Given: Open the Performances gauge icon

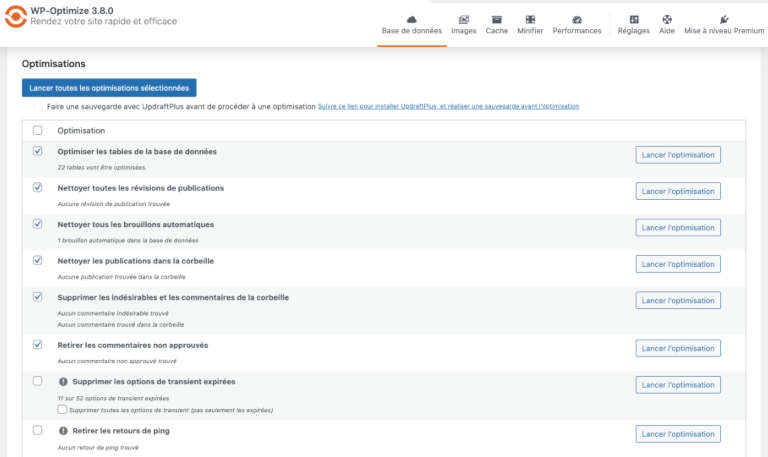Looking at the screenshot, I should click(x=577, y=19).
